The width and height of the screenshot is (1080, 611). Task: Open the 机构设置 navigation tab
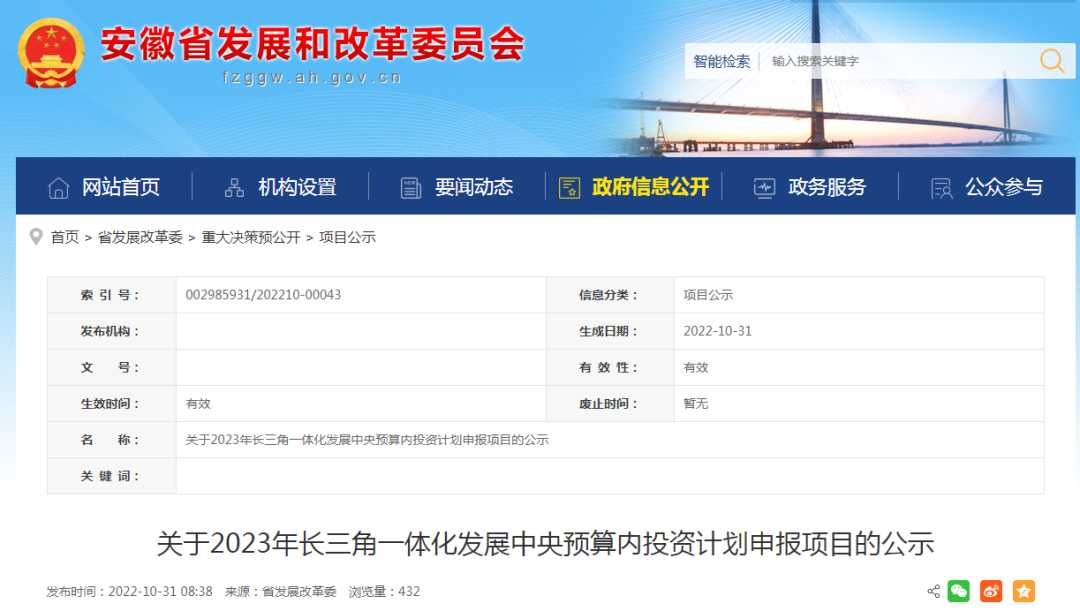297,187
